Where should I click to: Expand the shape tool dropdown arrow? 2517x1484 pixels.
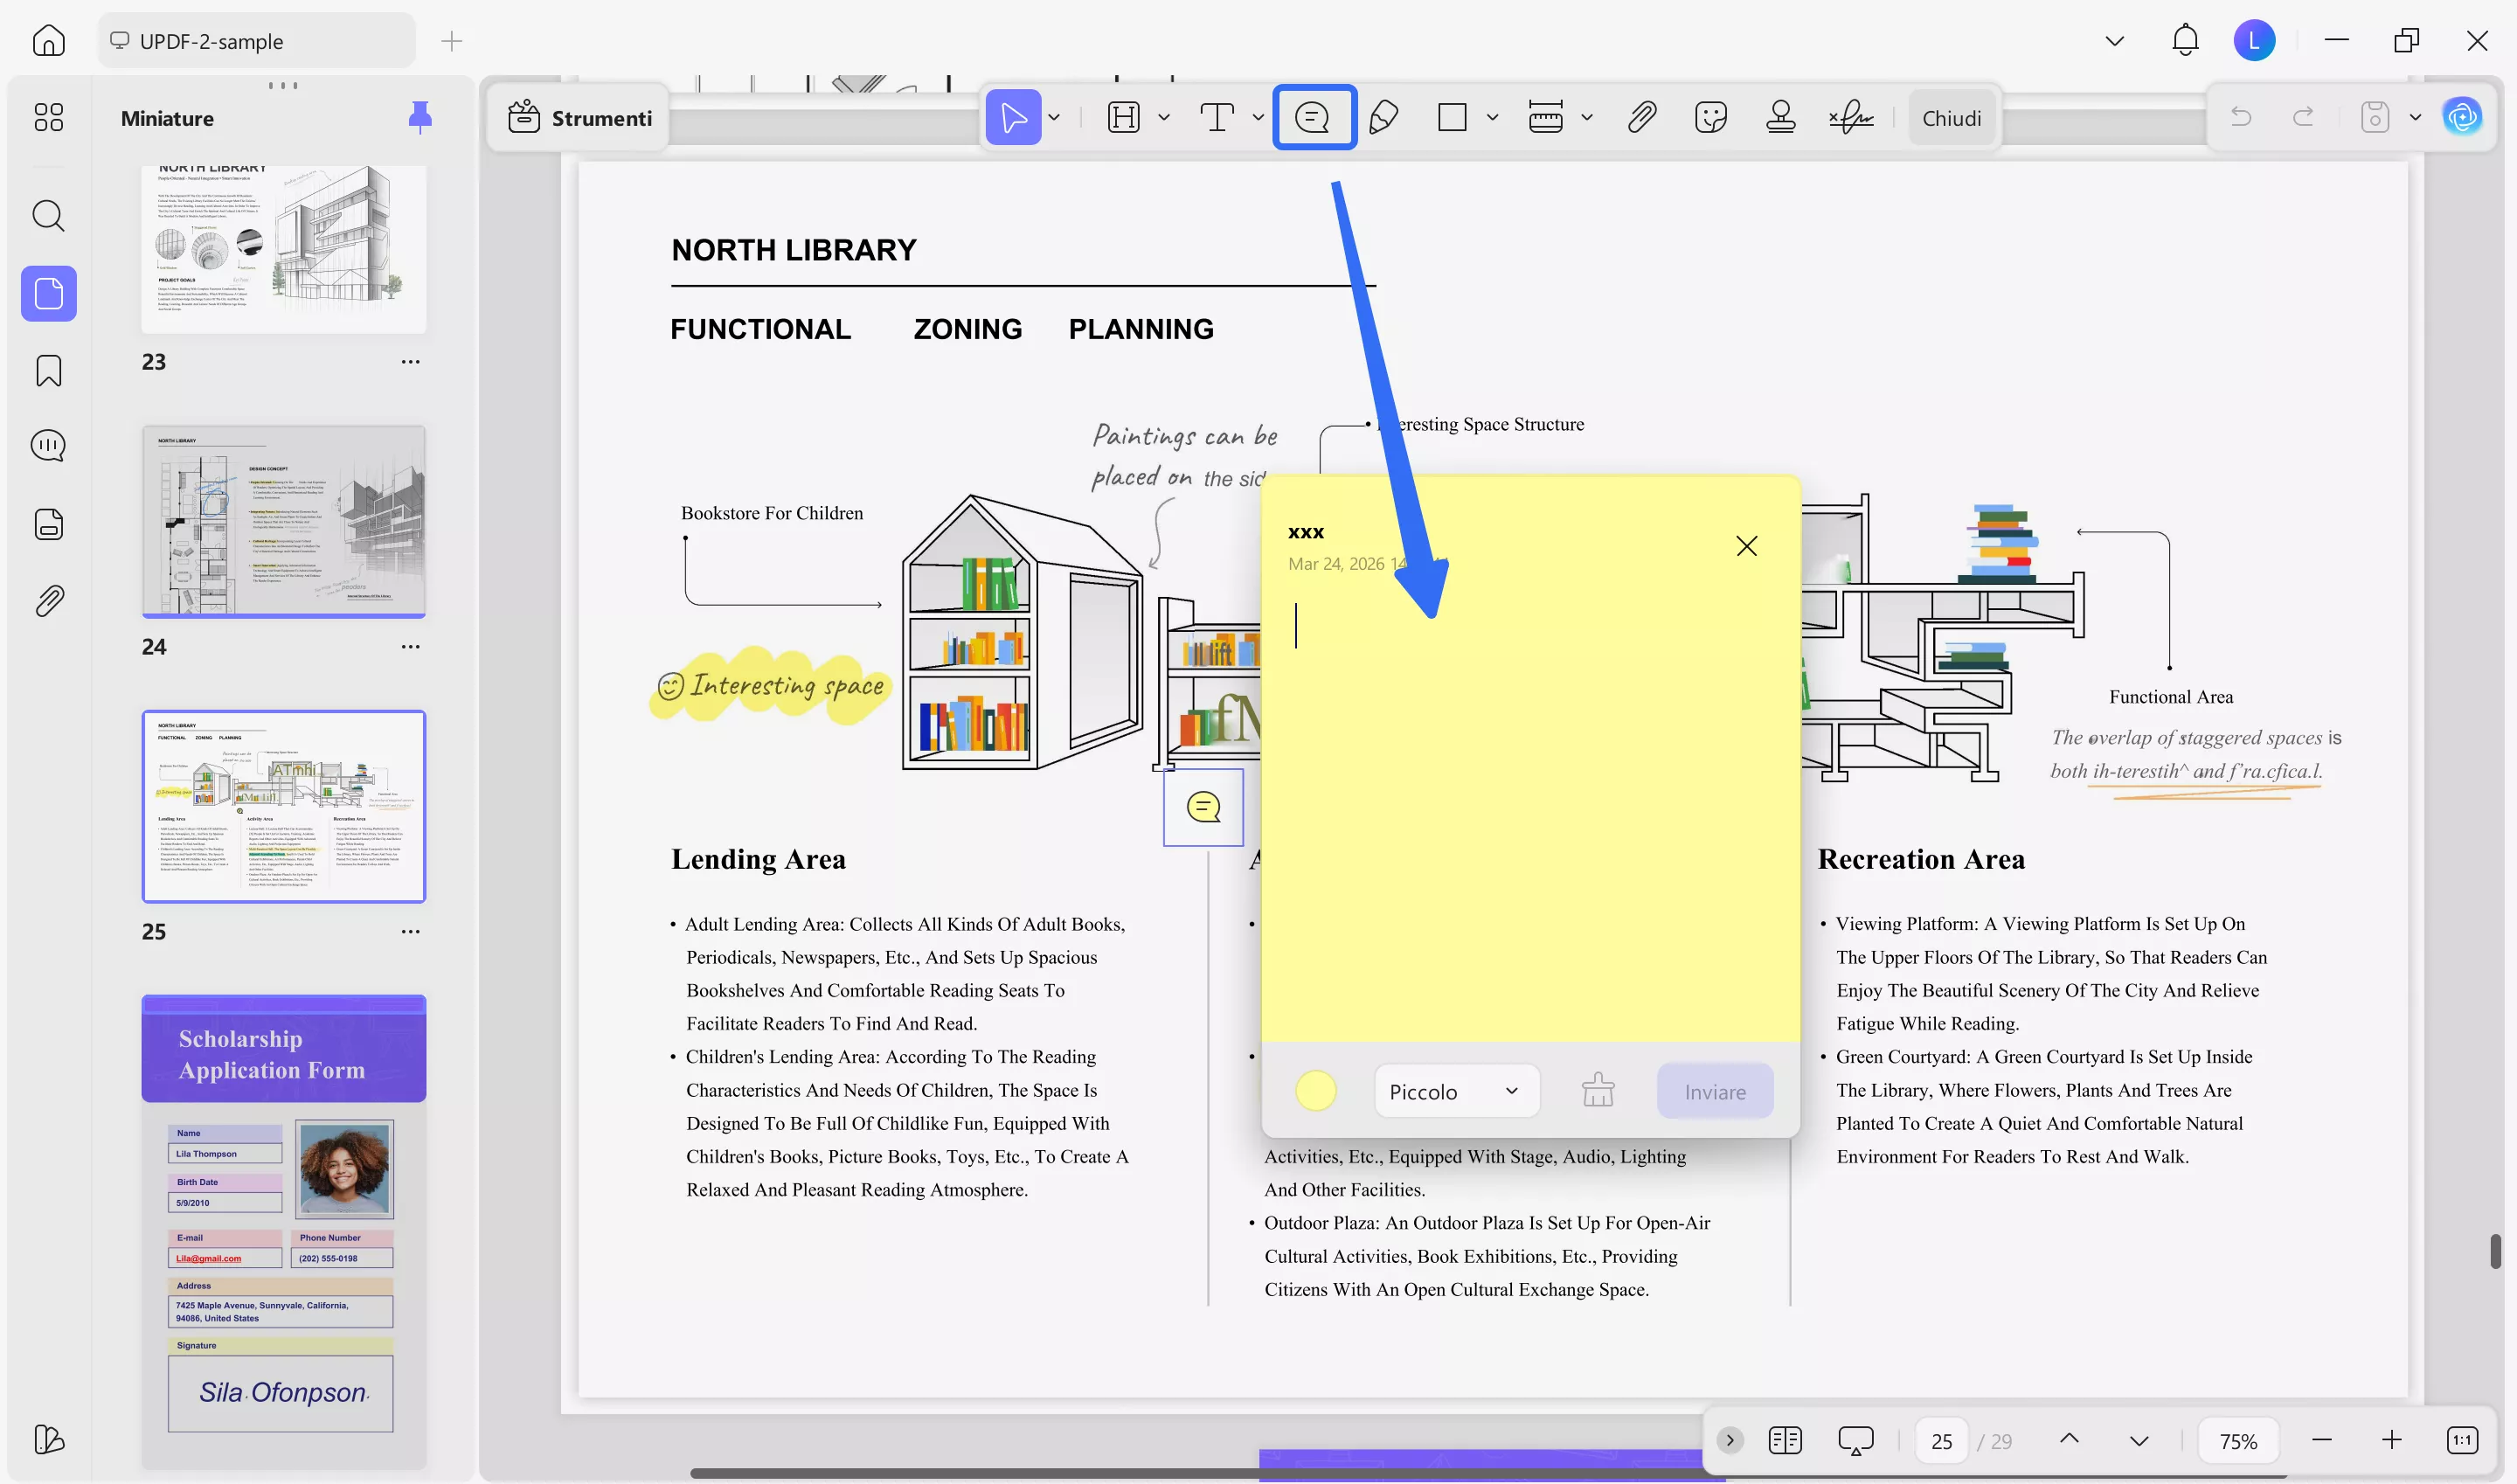(x=1492, y=118)
